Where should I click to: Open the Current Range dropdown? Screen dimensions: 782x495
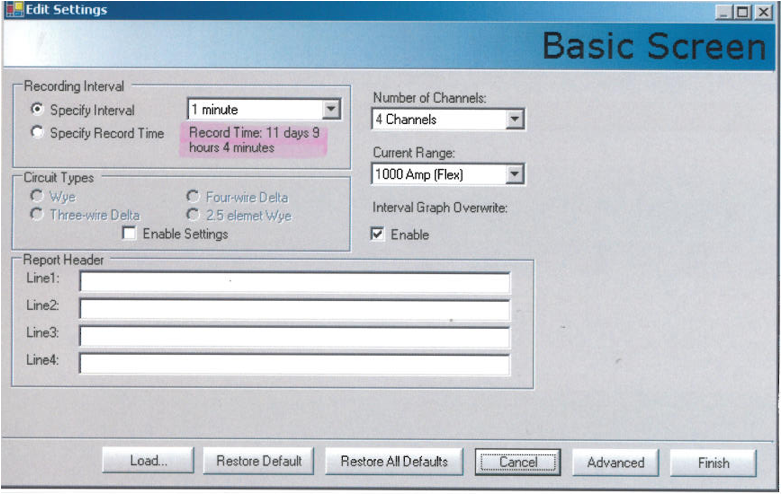coord(514,174)
